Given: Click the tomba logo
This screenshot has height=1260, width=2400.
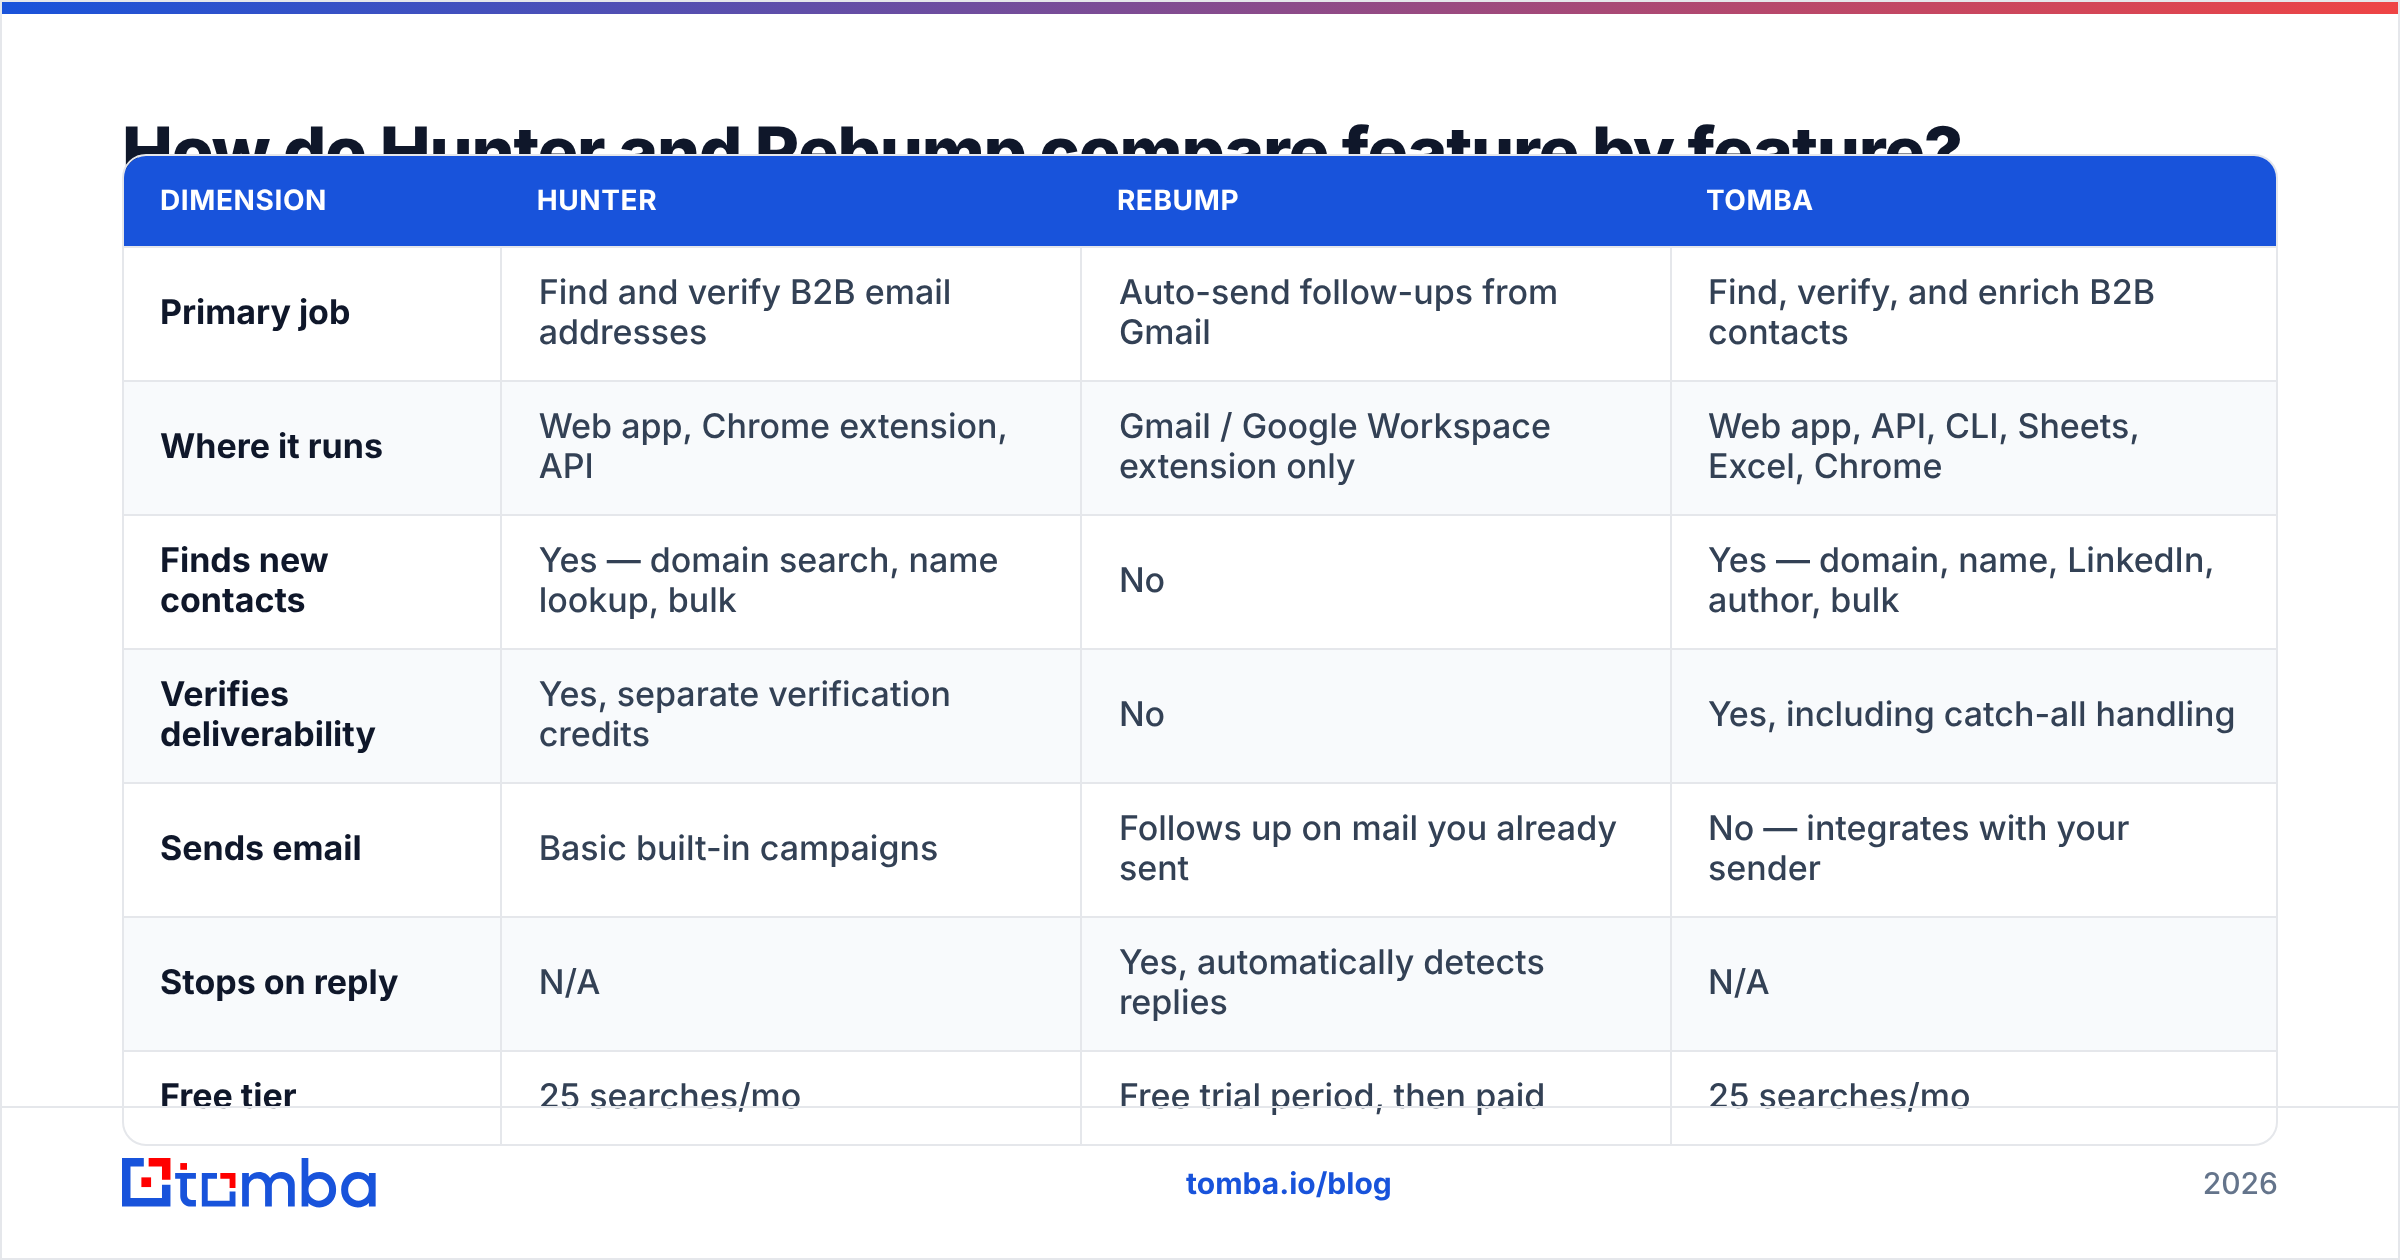Looking at the screenshot, I should coord(249,1183).
